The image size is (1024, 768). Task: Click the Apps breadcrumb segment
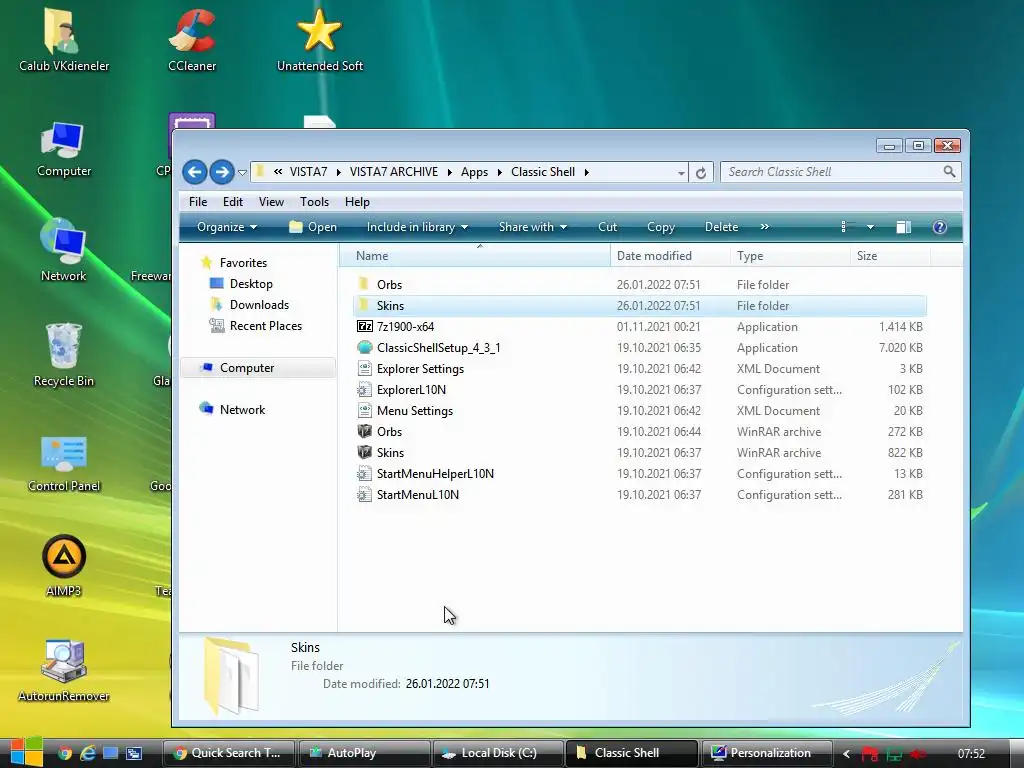click(474, 172)
